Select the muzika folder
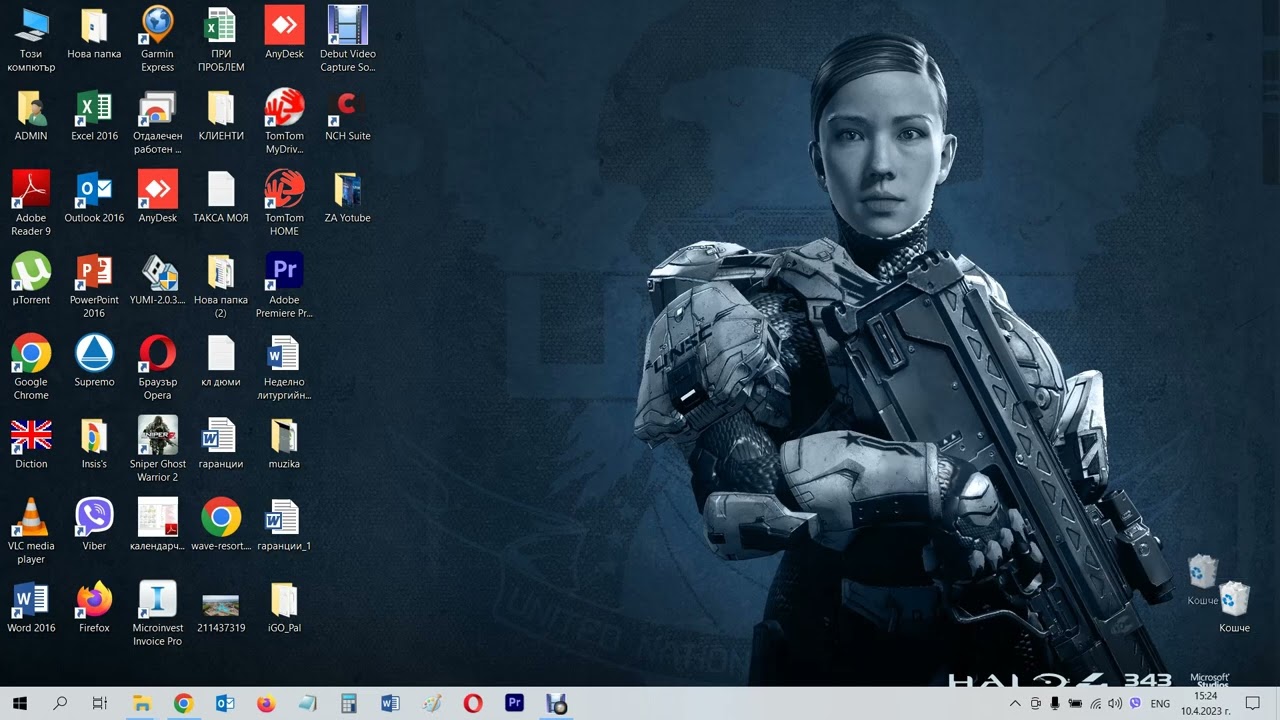The image size is (1280, 720). pos(284,444)
